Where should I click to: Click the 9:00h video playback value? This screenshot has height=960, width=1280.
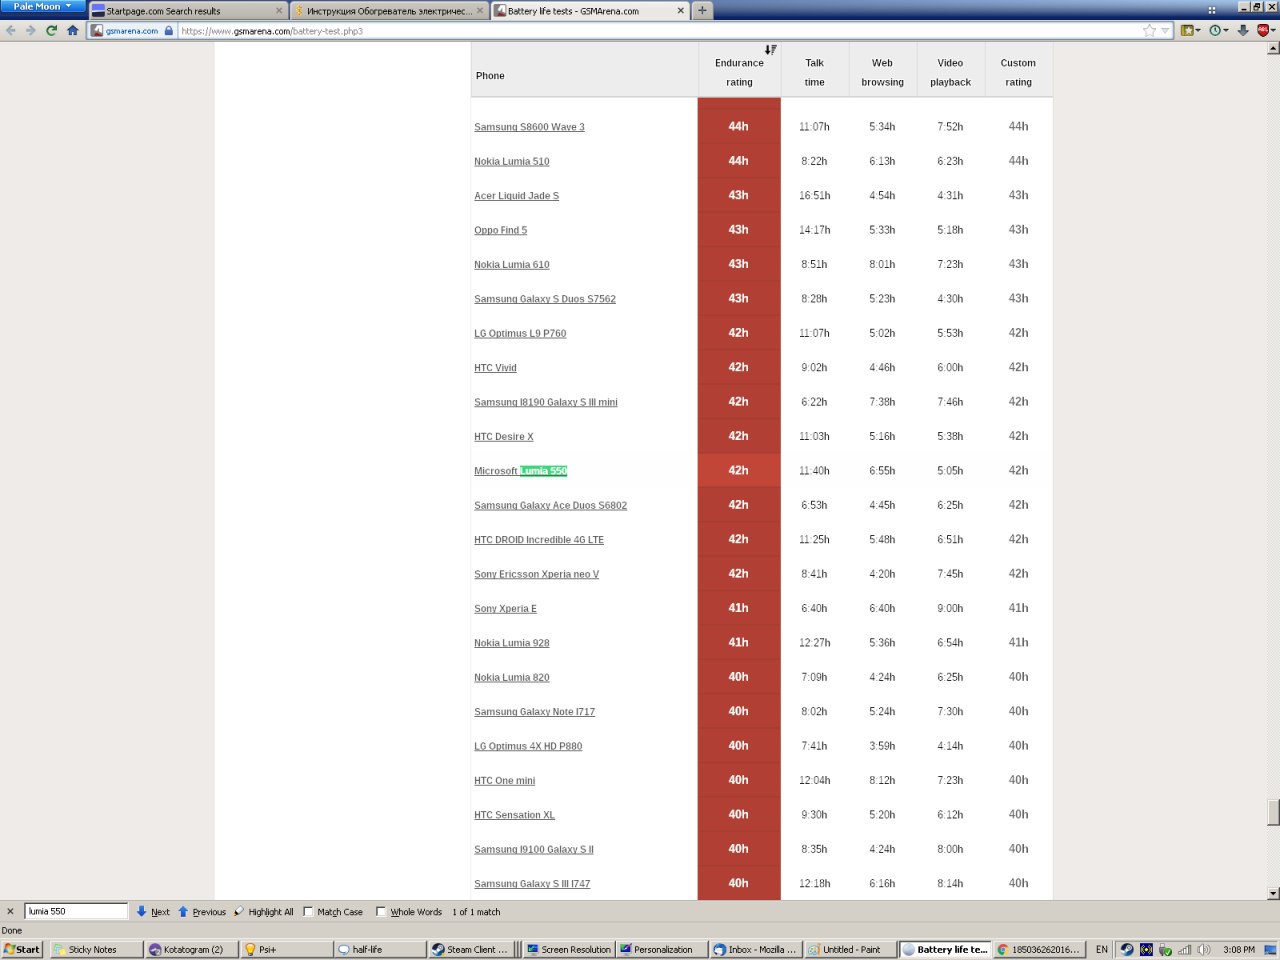point(950,608)
